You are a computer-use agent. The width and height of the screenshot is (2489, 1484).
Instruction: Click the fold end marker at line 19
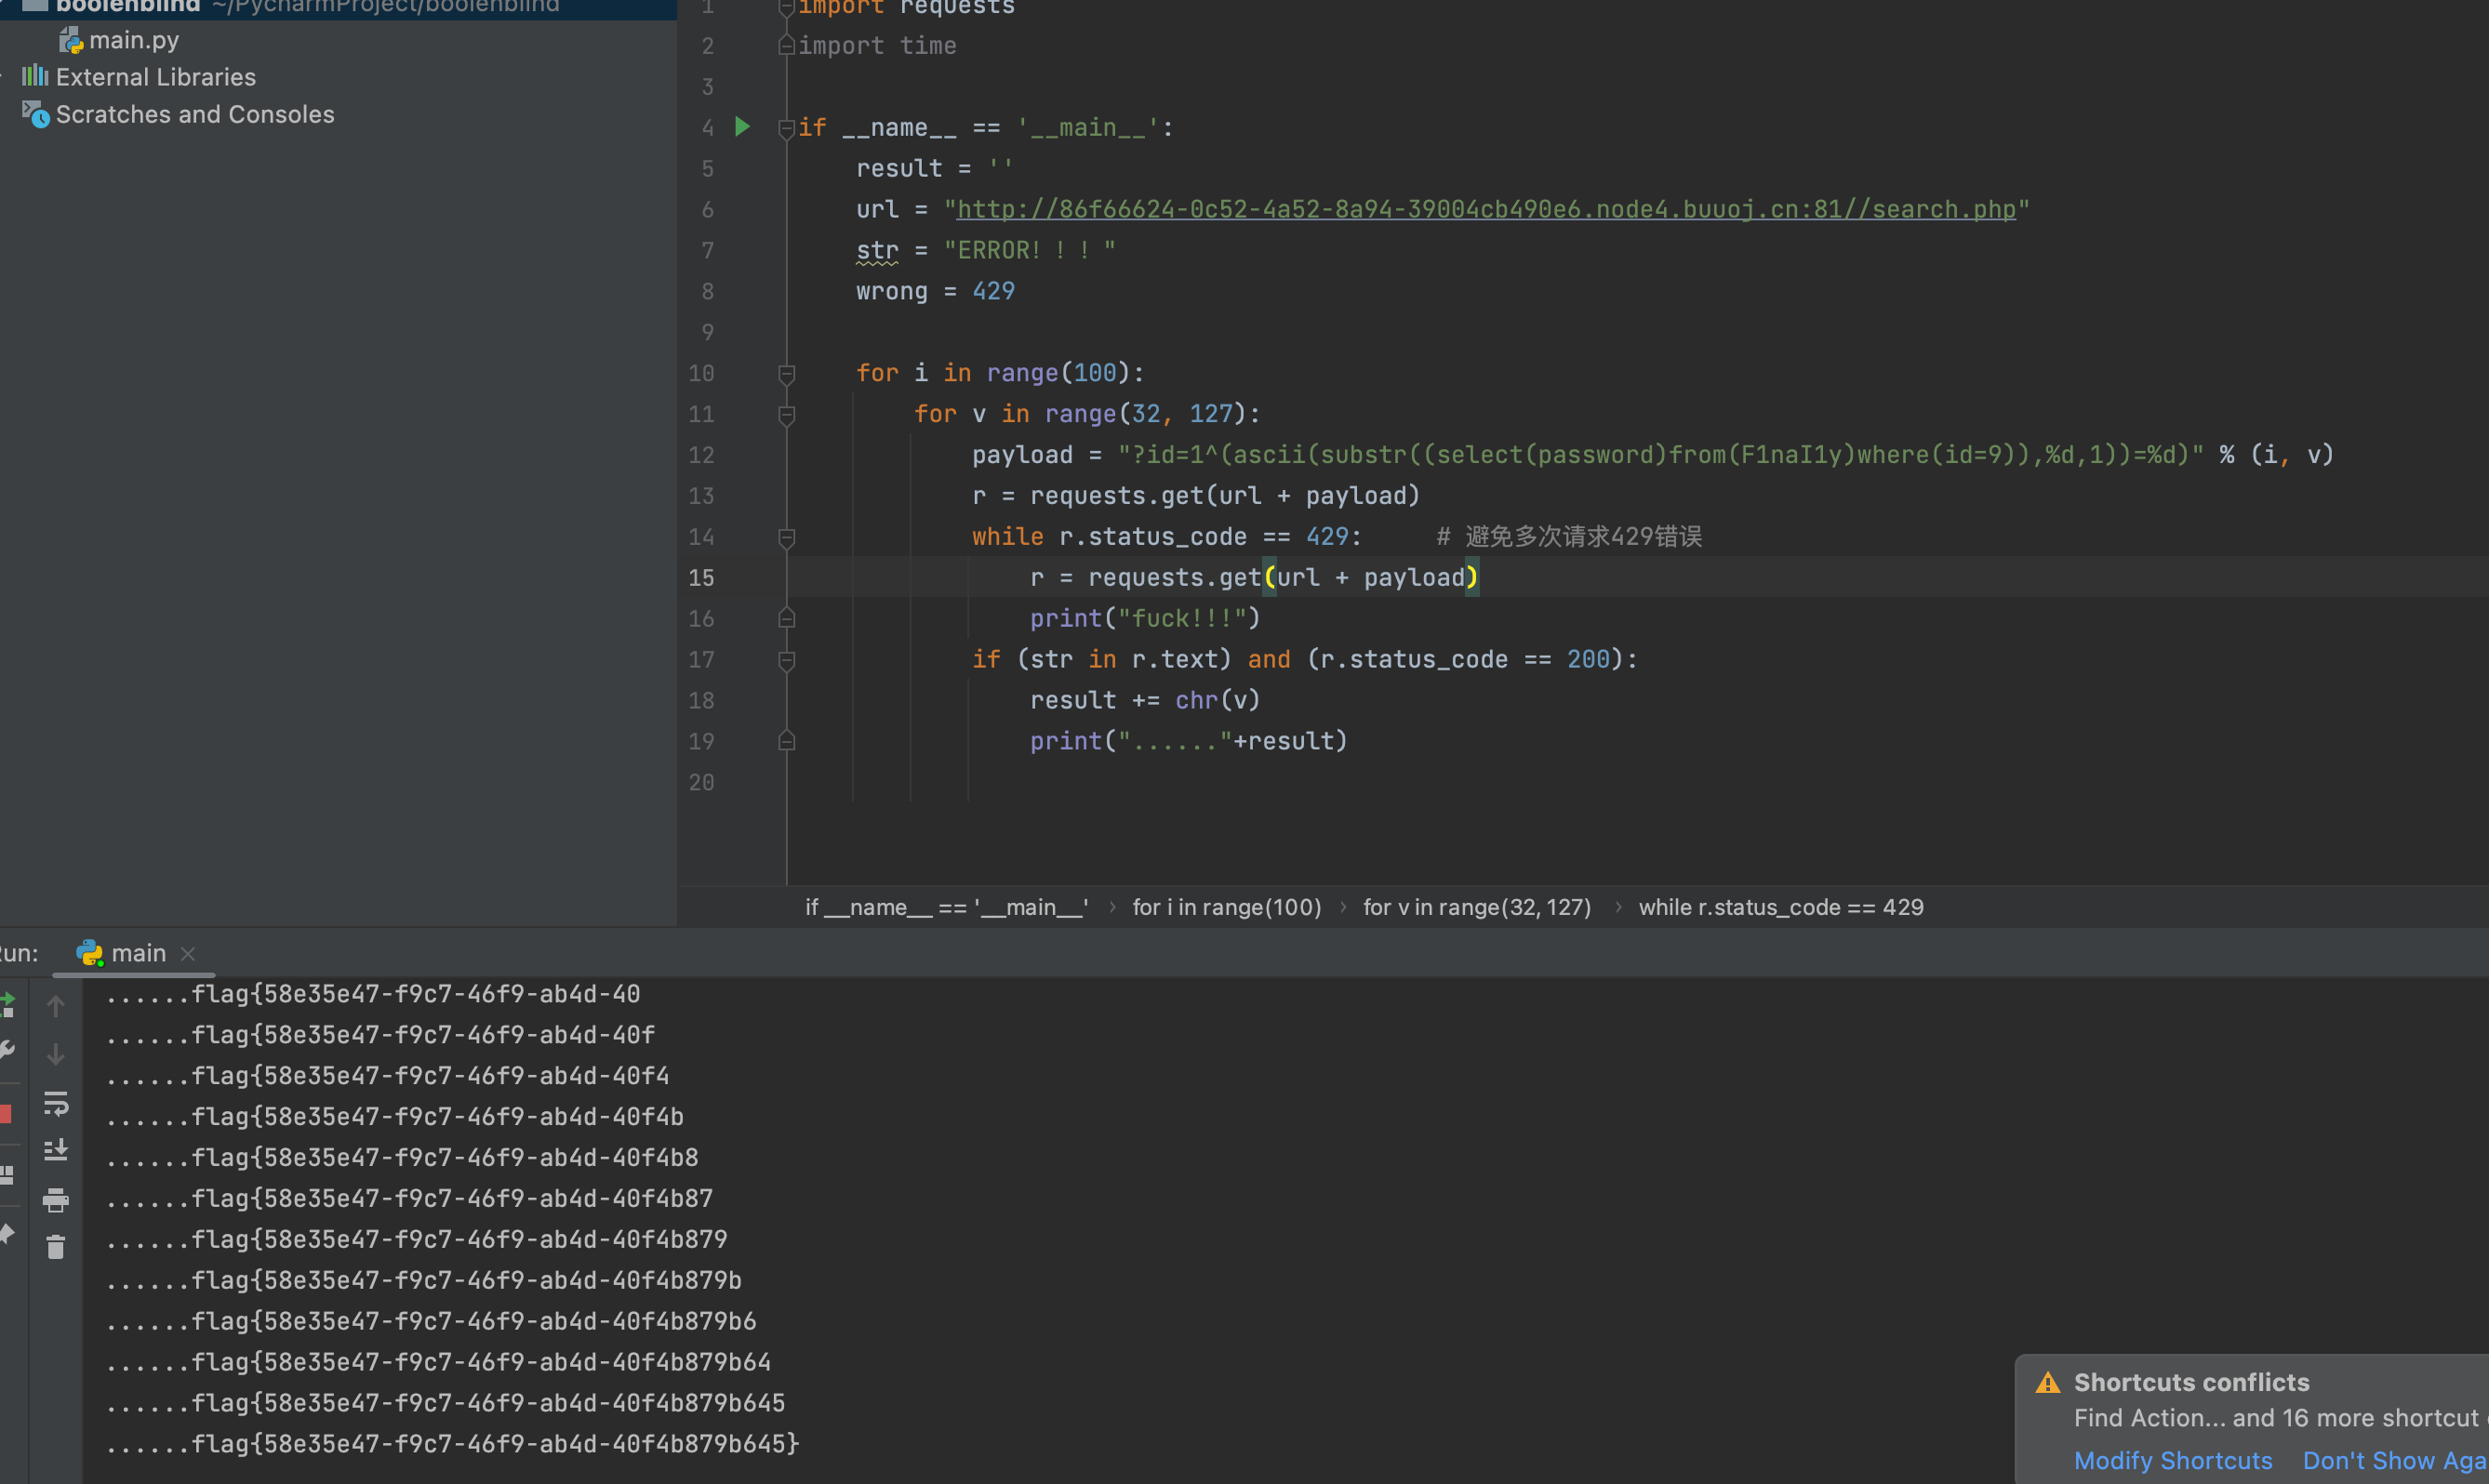click(x=787, y=742)
